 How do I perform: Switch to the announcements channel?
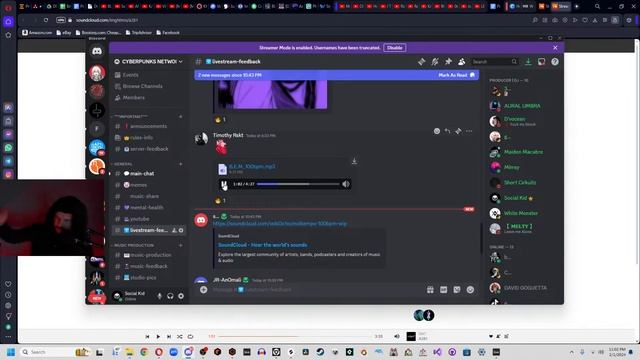[149, 127]
